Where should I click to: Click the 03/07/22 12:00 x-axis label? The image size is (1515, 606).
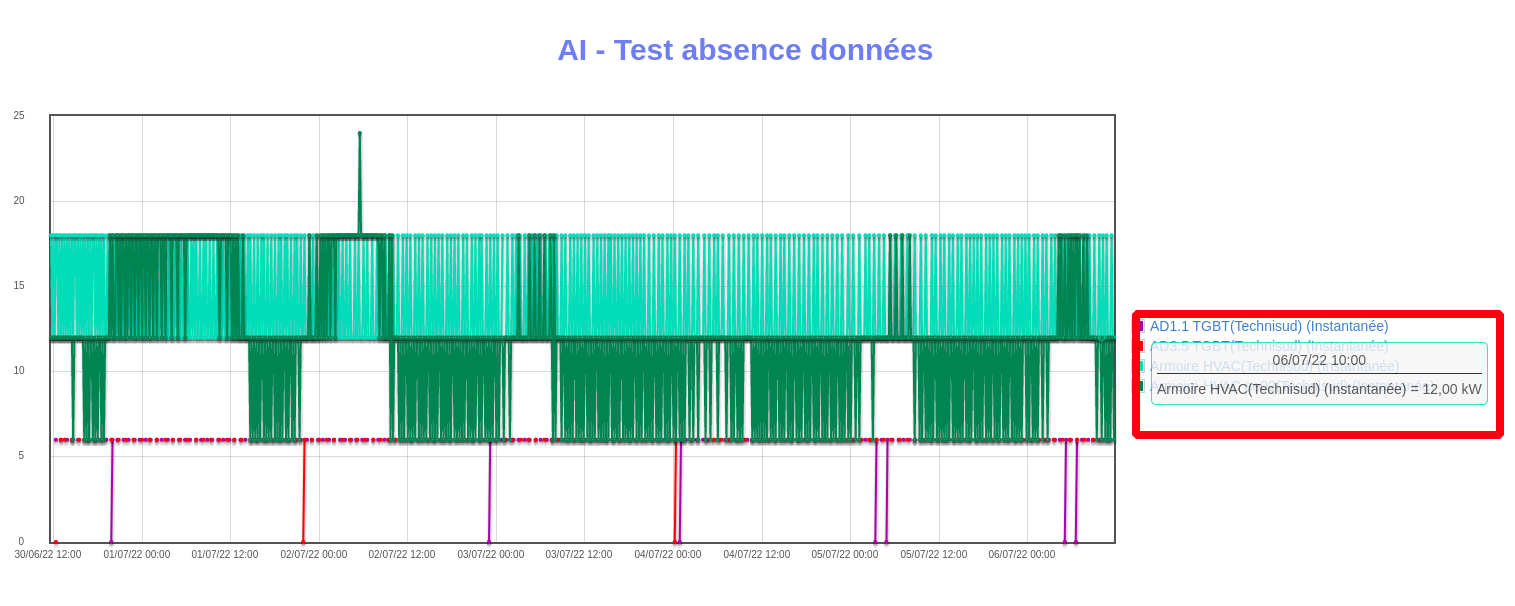tap(579, 554)
